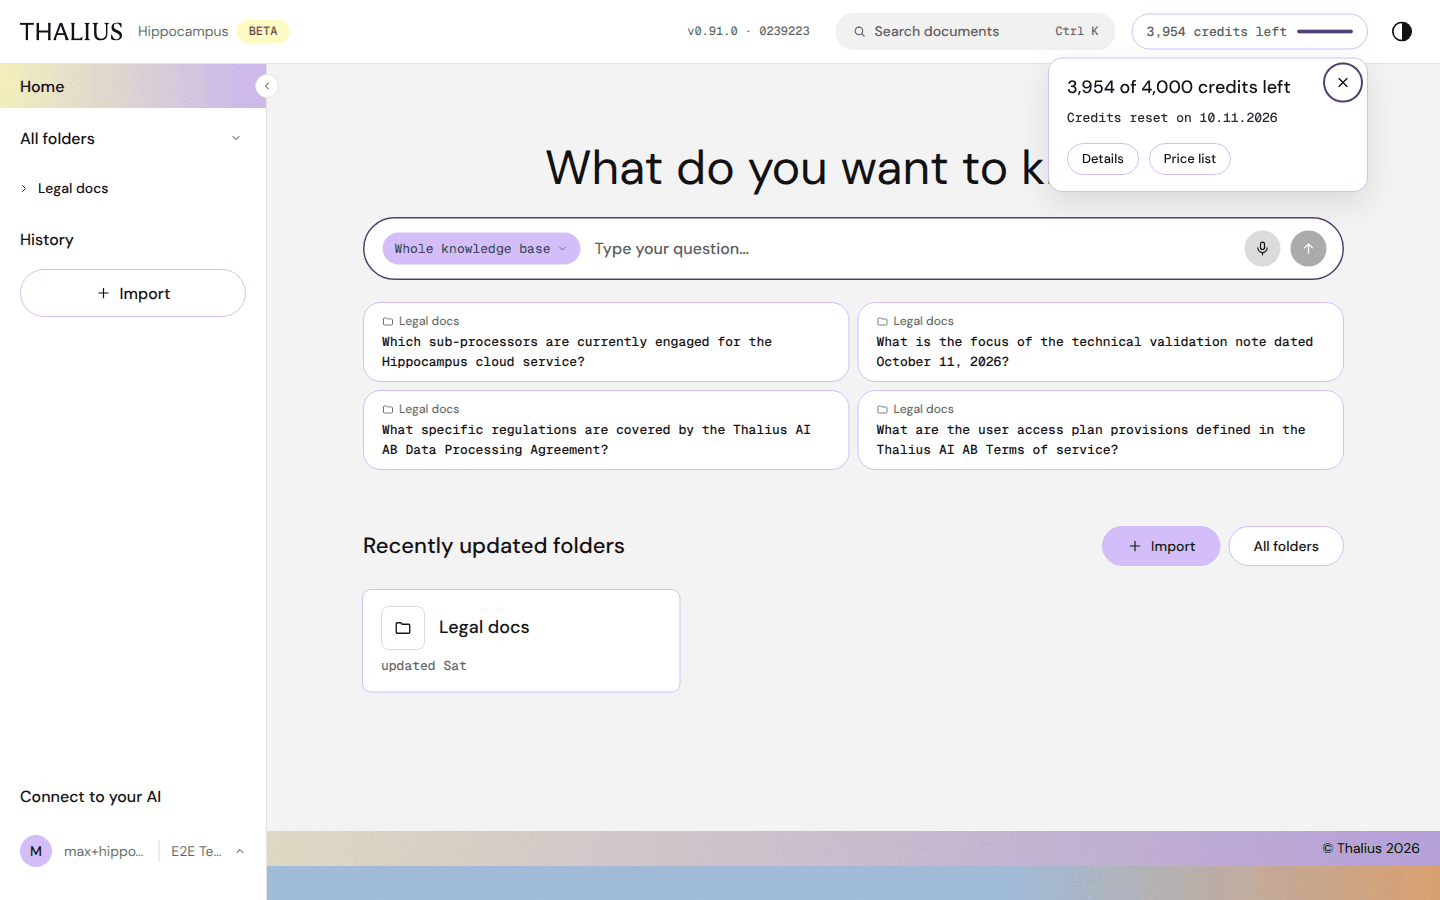Image resolution: width=1440 pixels, height=900 pixels.
Task: Expand the Legal docs tree item
Action: point(24,189)
